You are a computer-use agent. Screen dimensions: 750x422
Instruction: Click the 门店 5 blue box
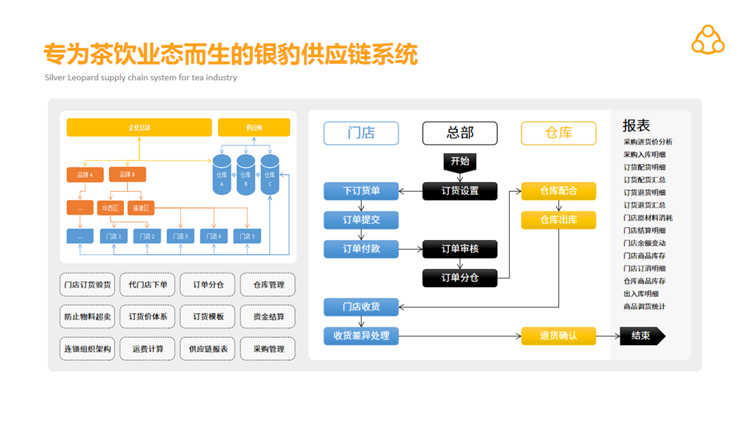247,236
